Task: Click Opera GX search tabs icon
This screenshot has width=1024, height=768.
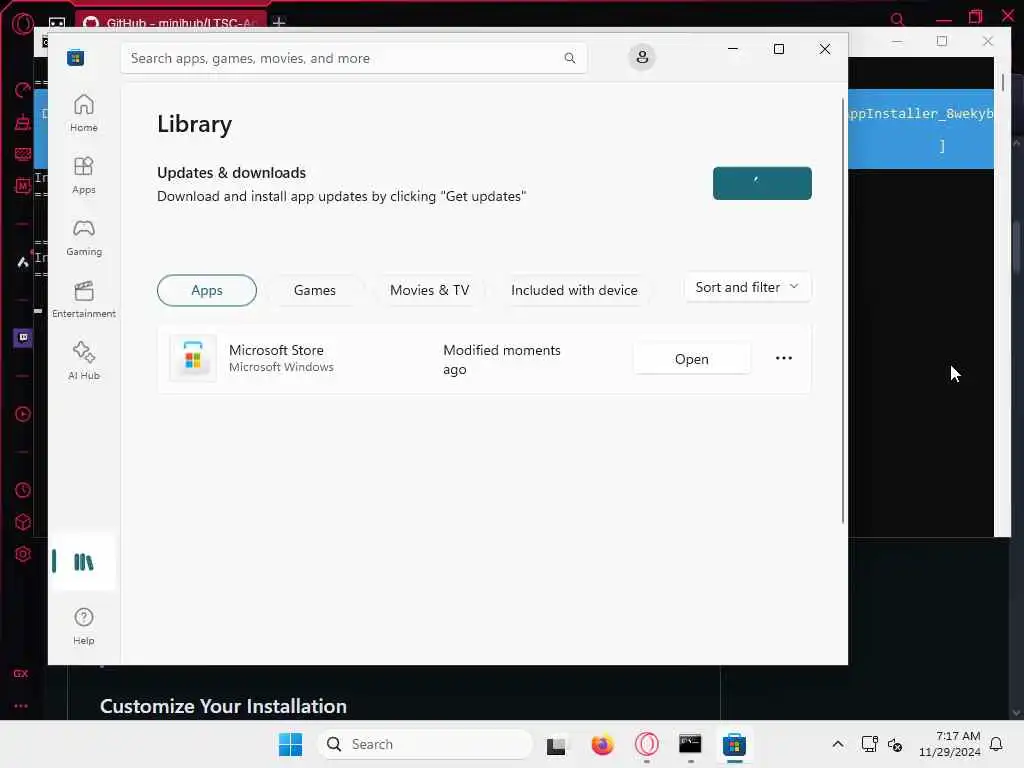Action: pyautogui.click(x=897, y=19)
